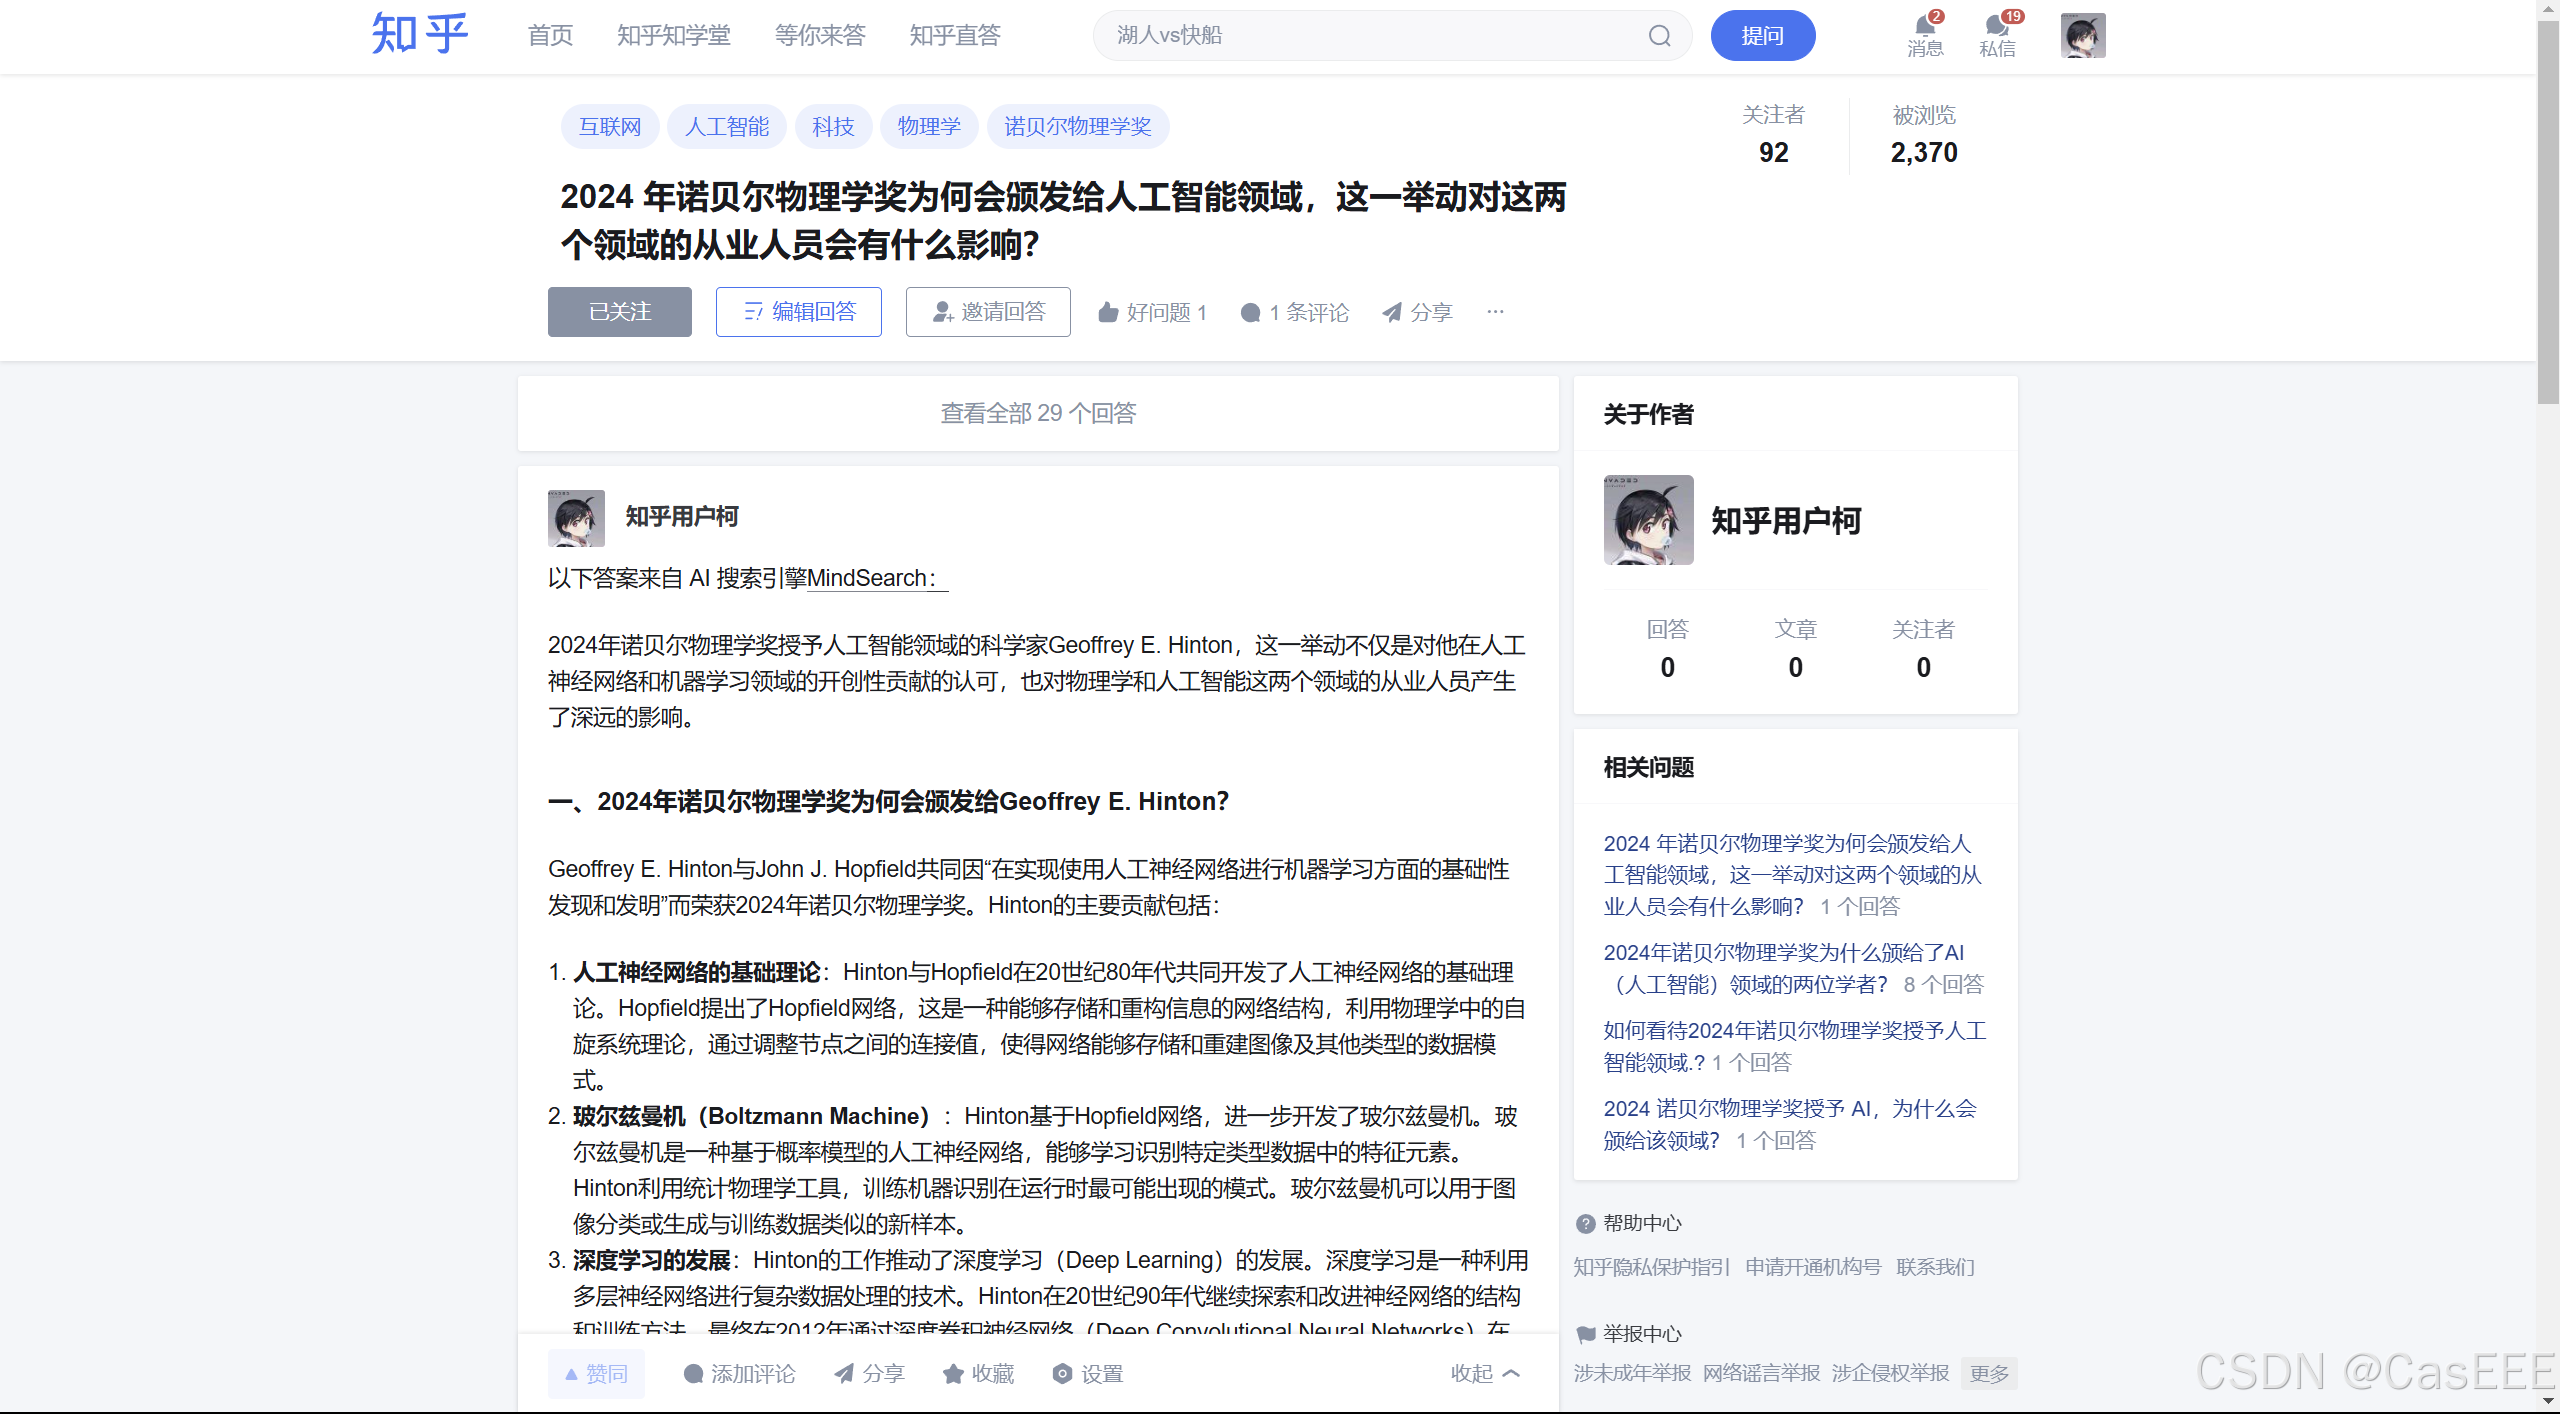This screenshot has width=2560, height=1414.
Task: Open the 消息 notifications bell
Action: [1924, 27]
